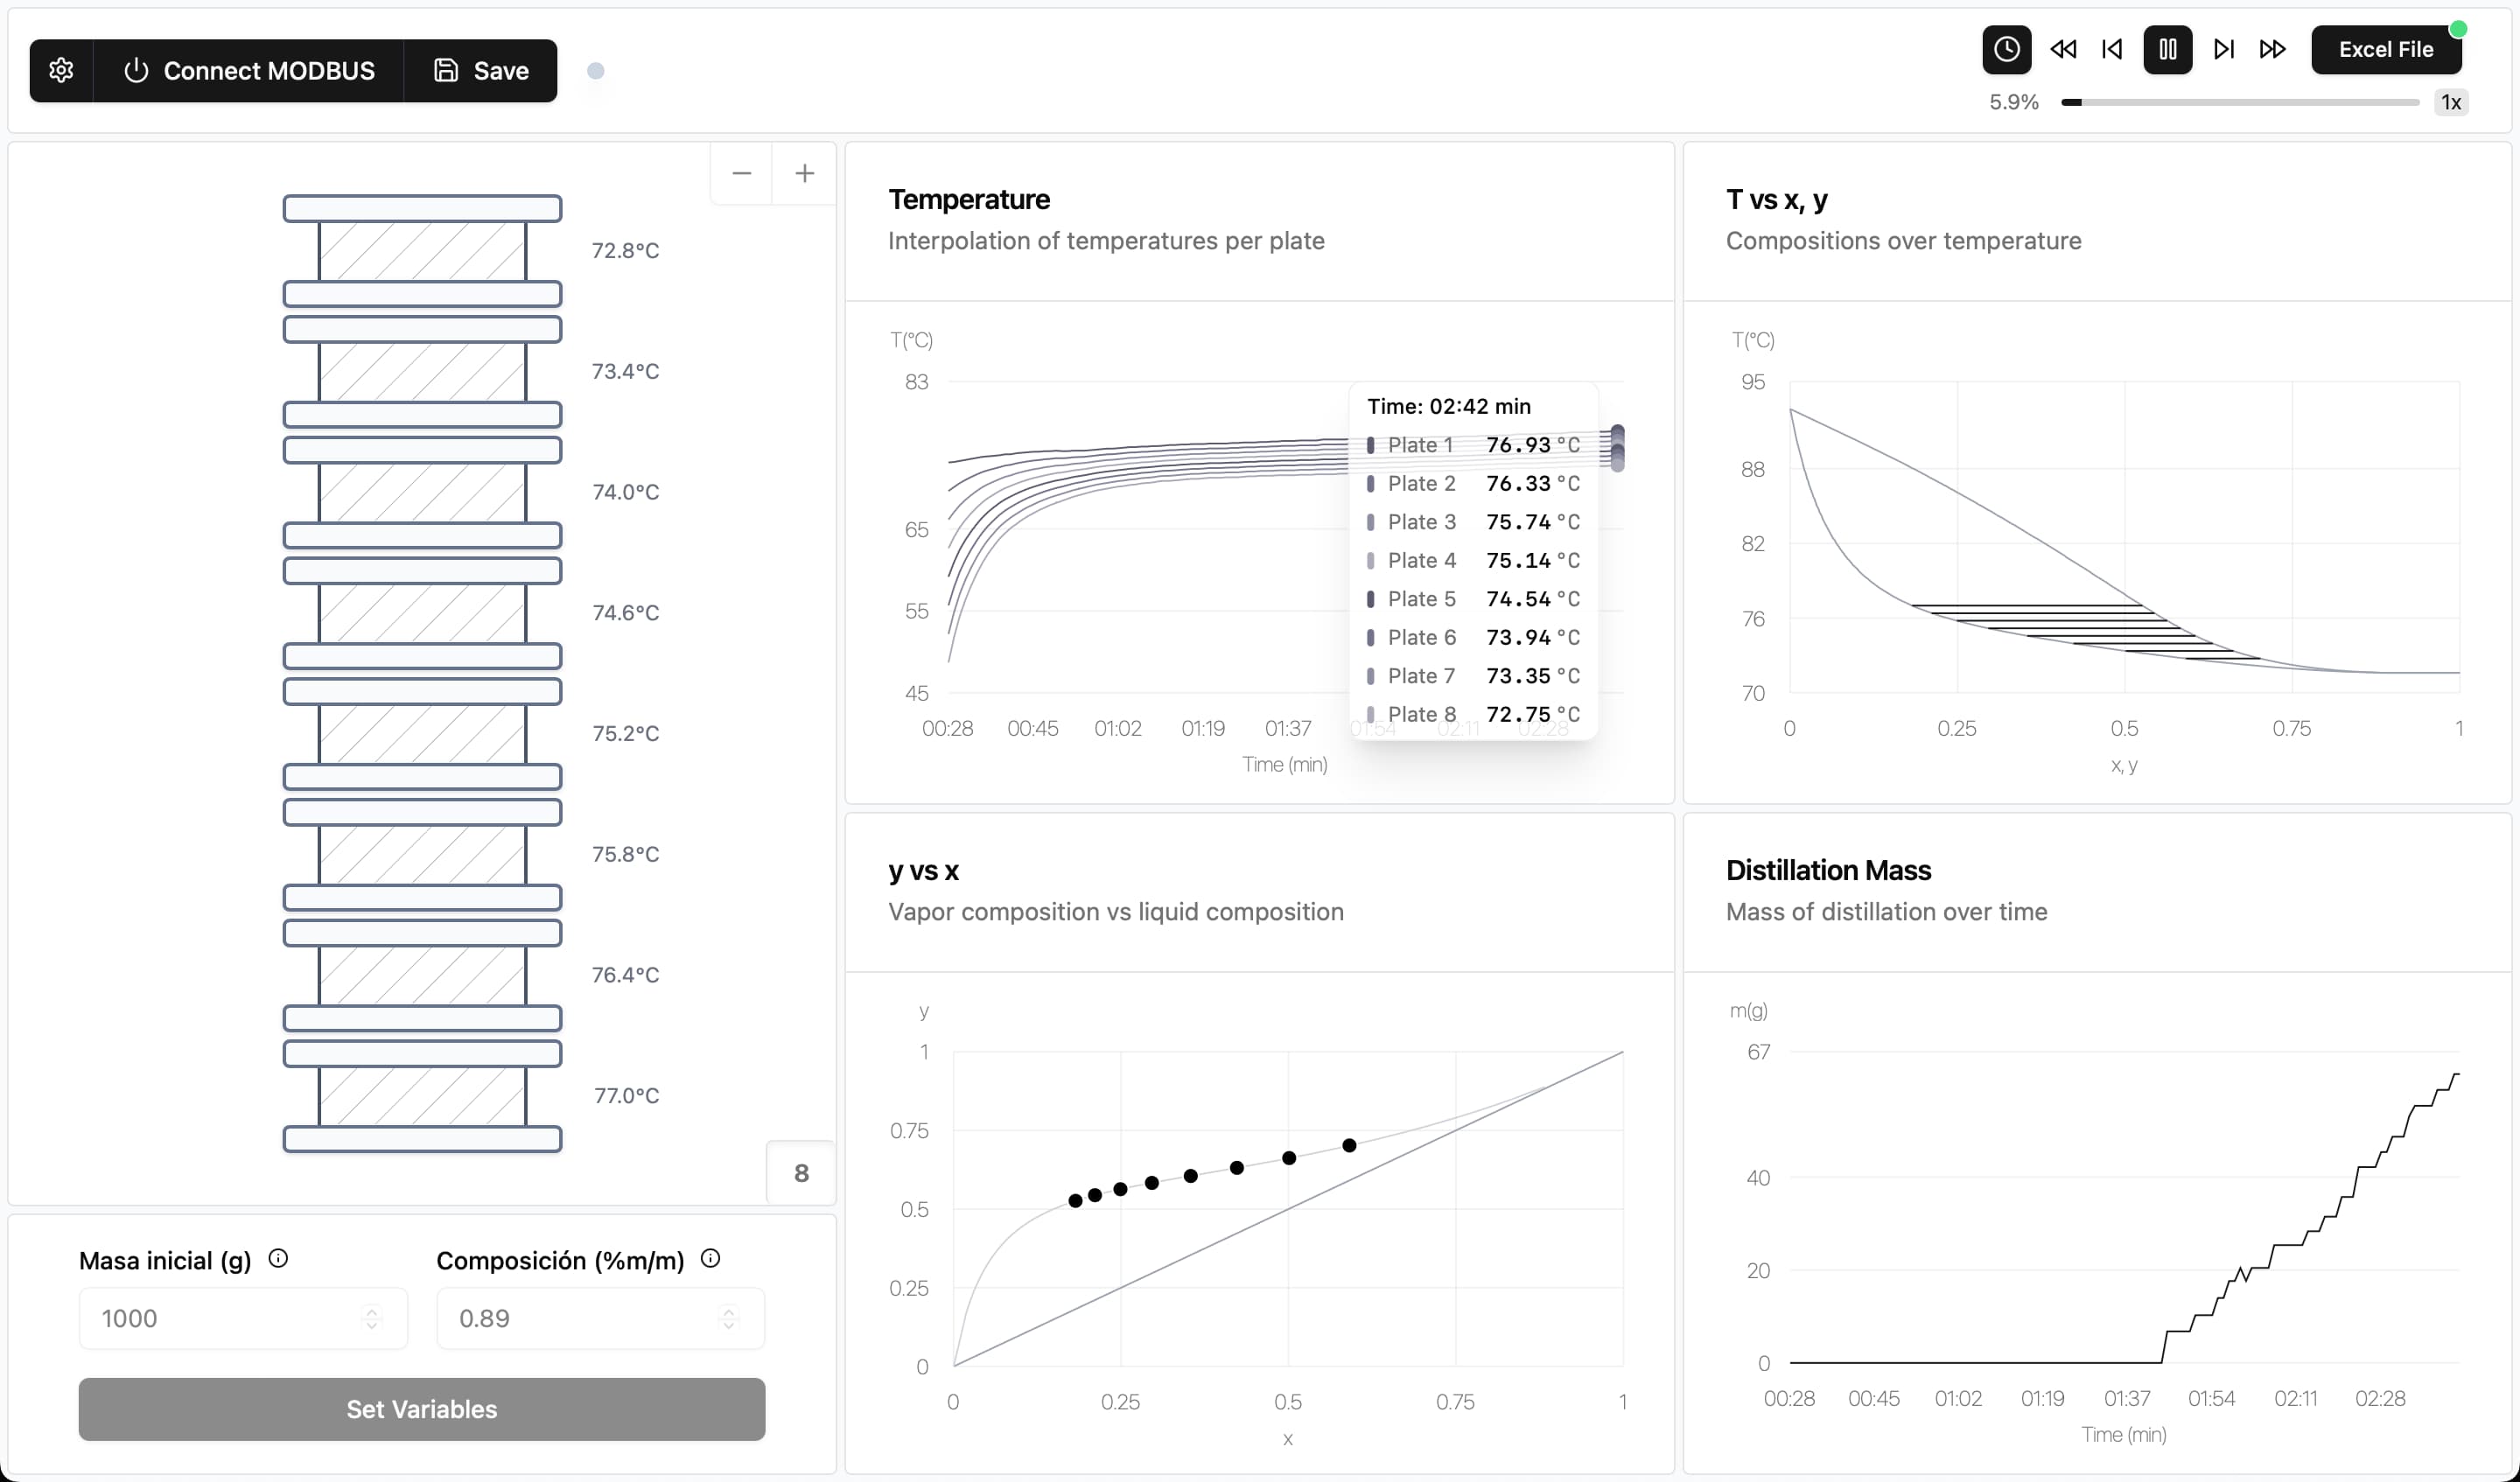Click the Composición stepper arrows
Screen dimensions: 2520x1482
pos(729,1318)
